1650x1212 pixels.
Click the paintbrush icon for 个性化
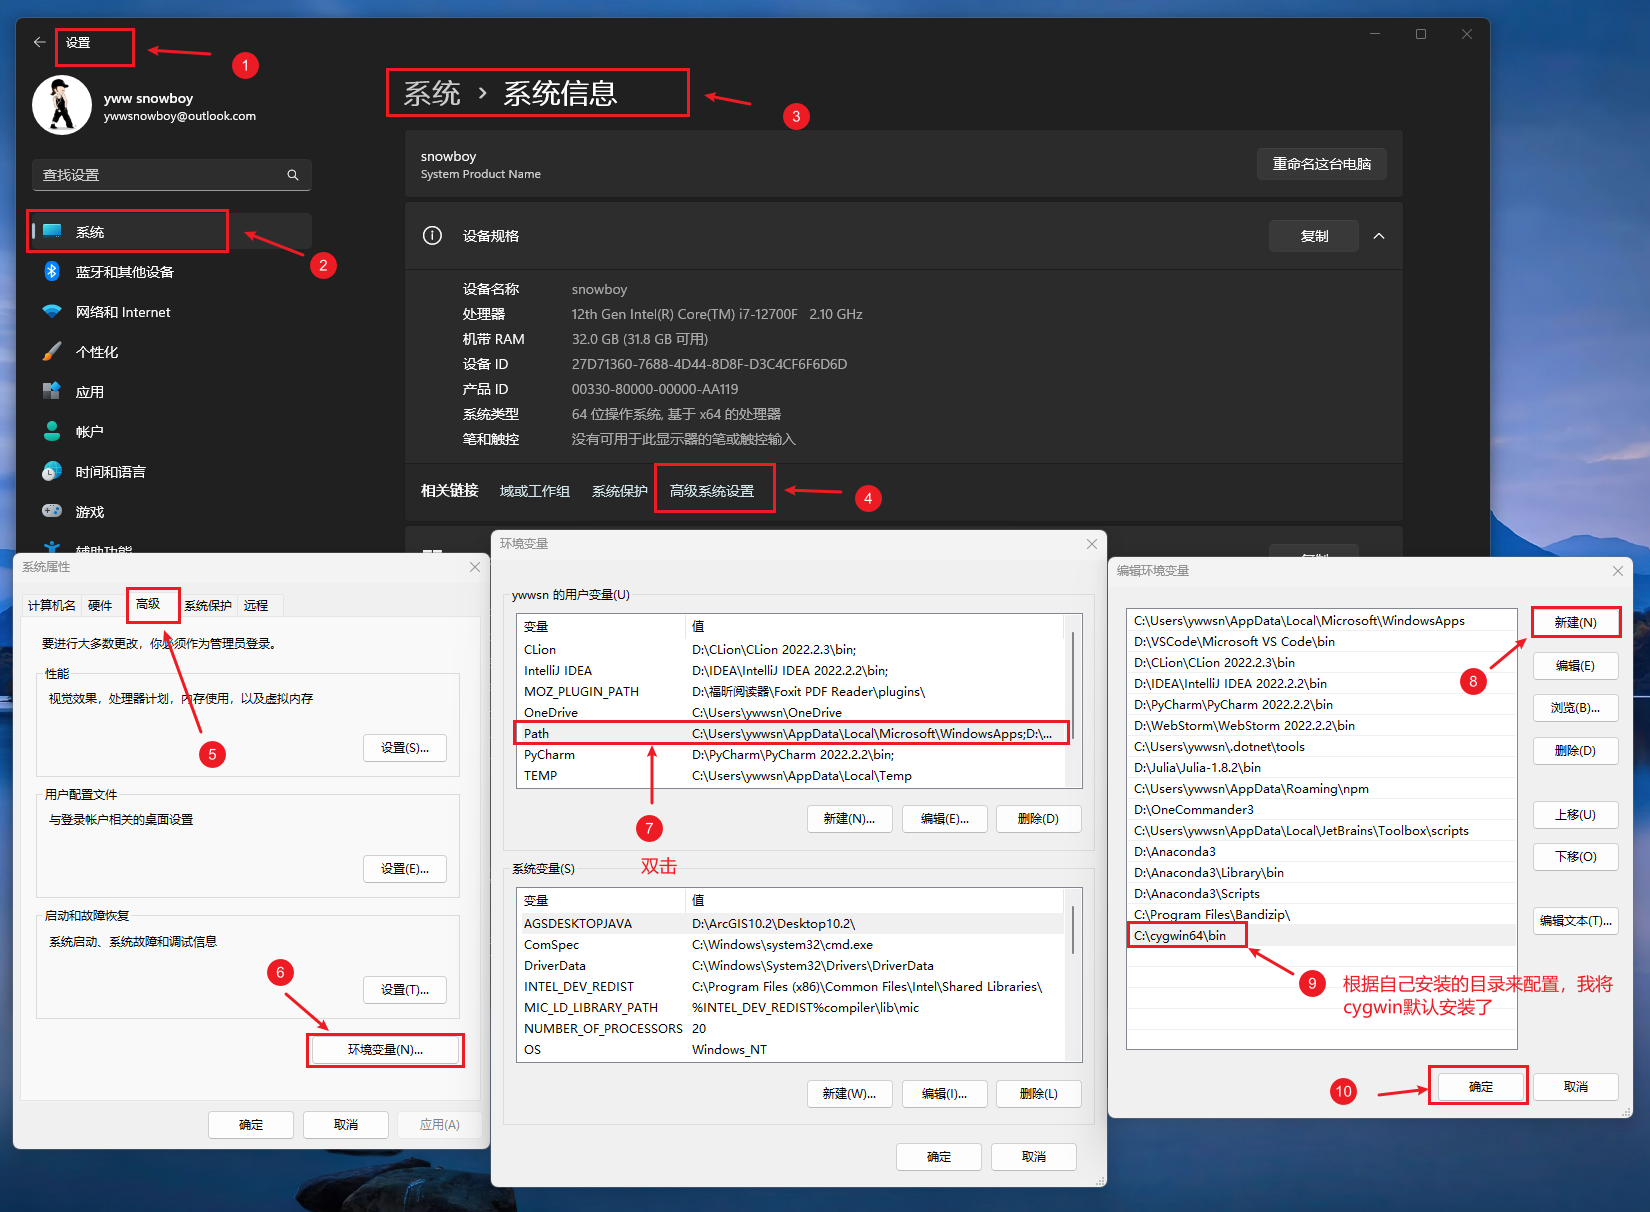click(52, 351)
